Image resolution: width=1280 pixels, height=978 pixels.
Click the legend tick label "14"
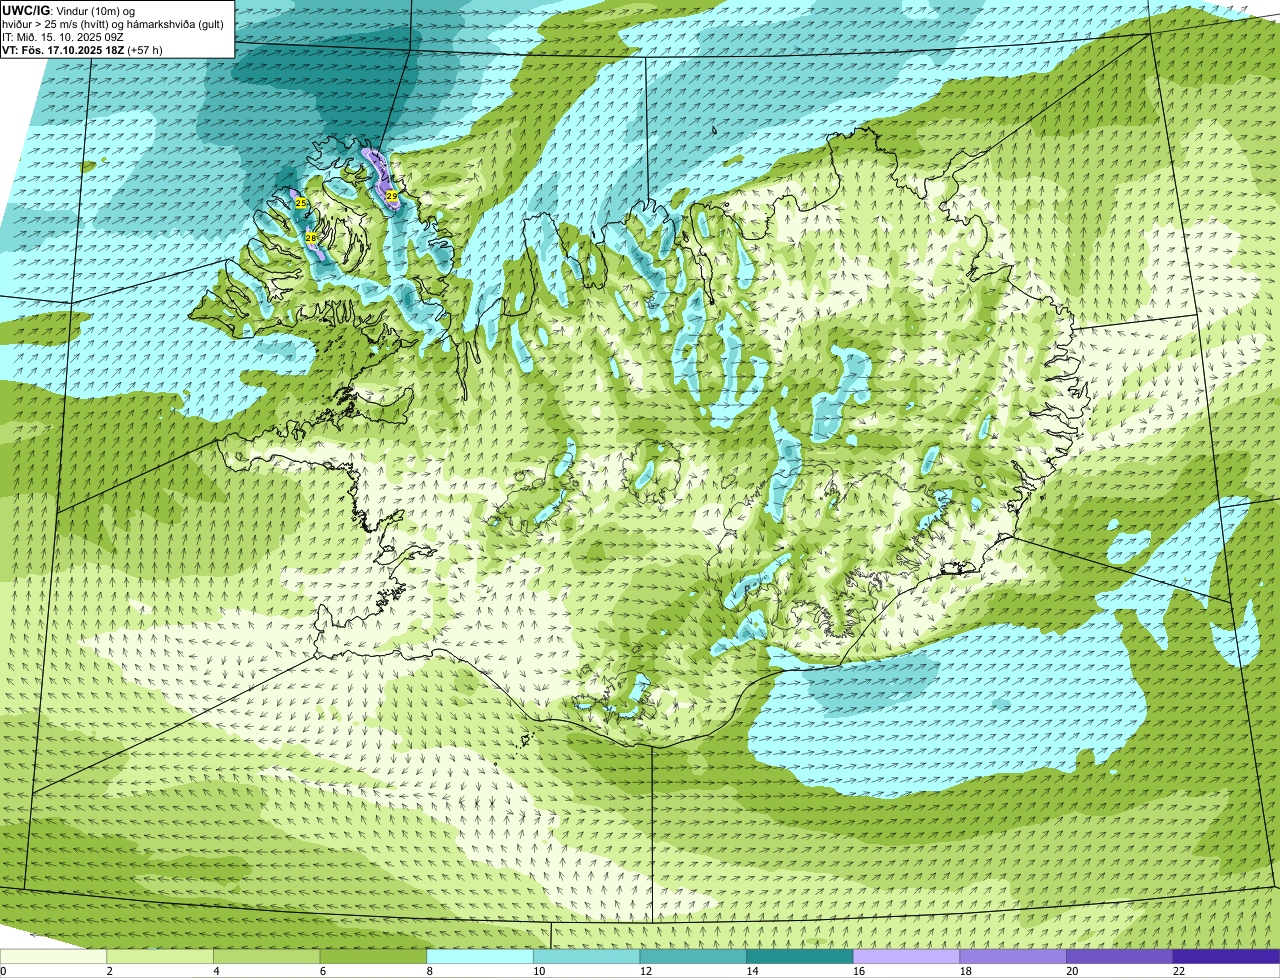(x=752, y=971)
